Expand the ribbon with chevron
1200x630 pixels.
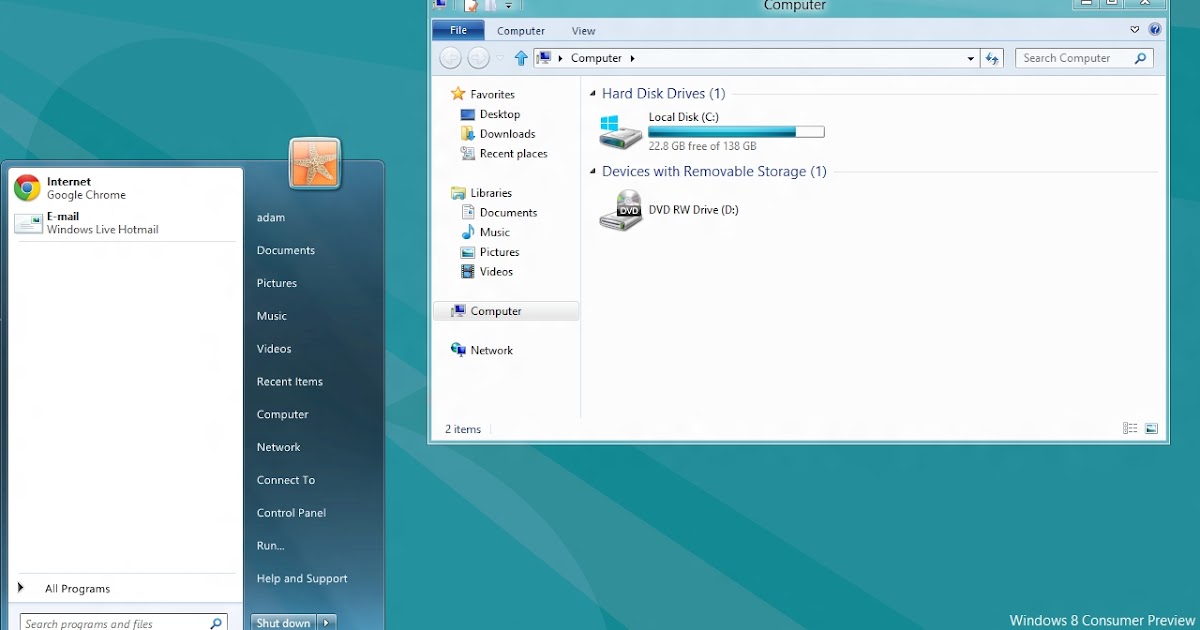[x=1135, y=30]
